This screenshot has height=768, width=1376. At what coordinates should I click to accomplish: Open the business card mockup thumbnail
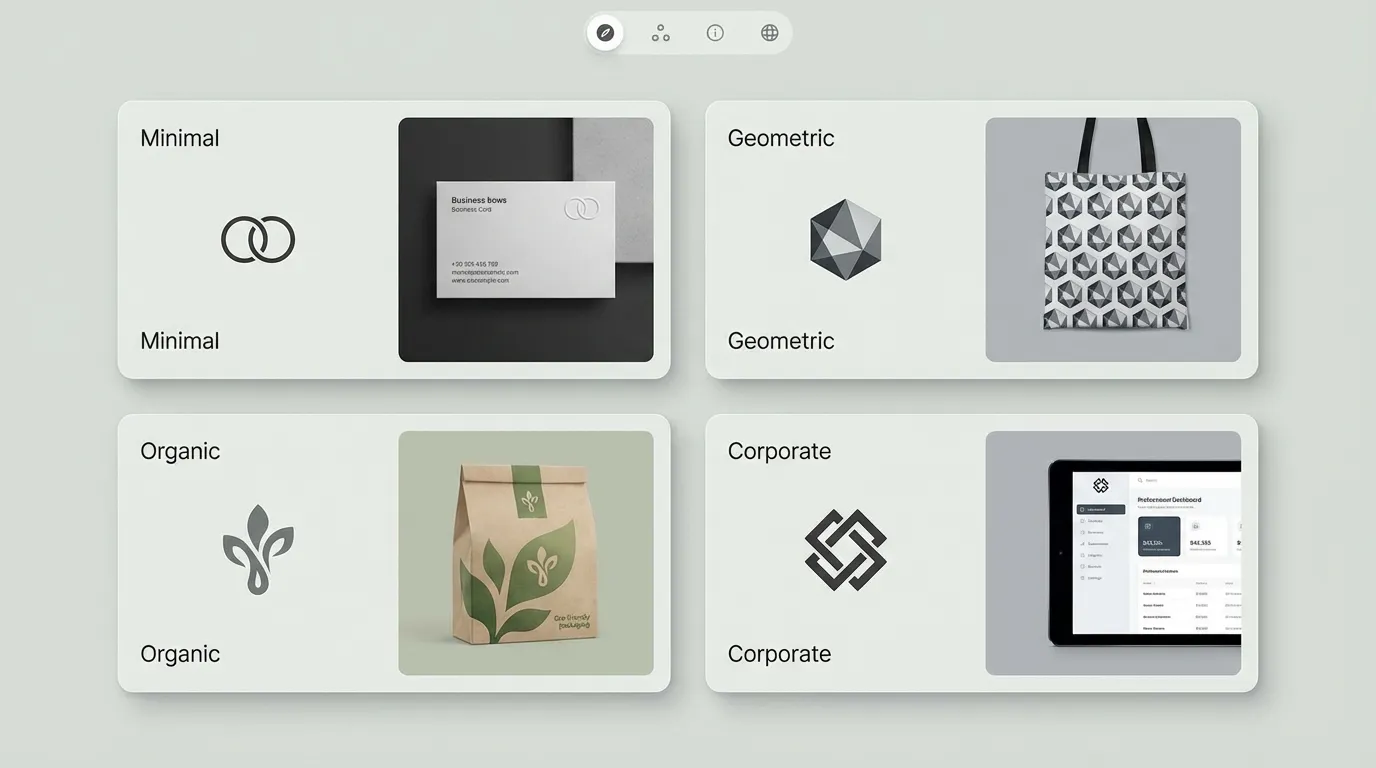coord(525,240)
